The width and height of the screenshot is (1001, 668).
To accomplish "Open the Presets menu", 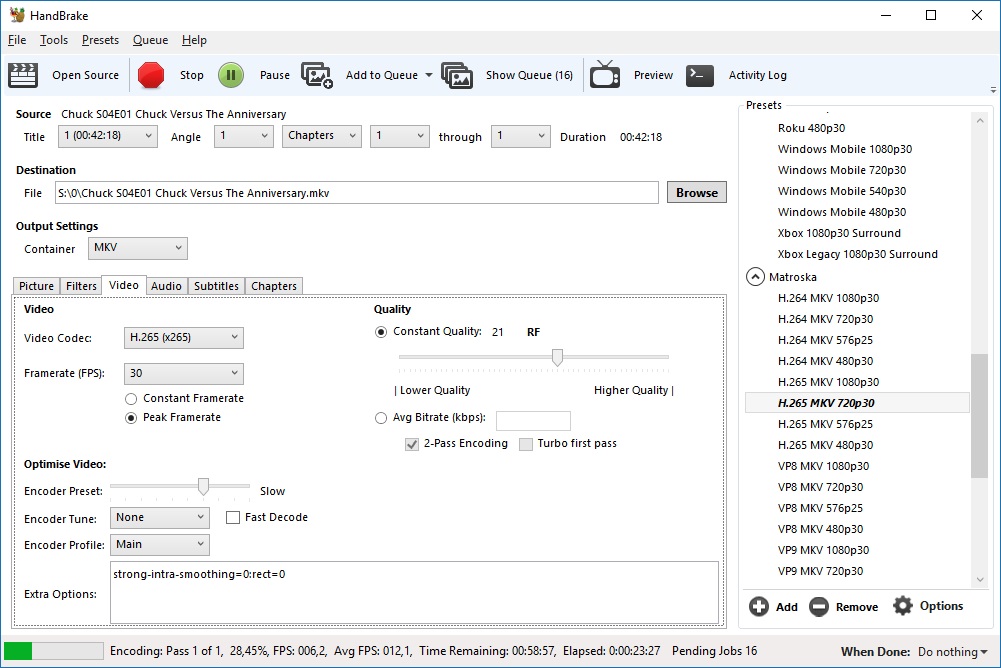I will tap(100, 40).
